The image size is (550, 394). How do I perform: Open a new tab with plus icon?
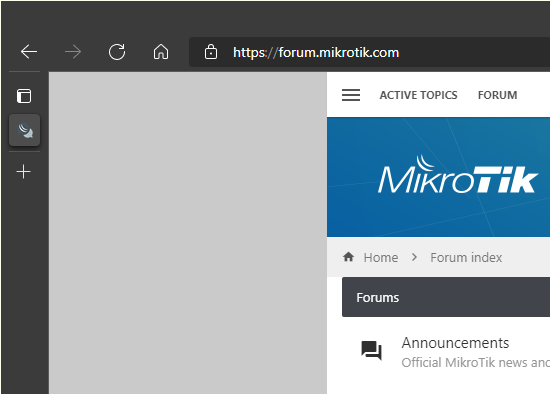[x=24, y=172]
